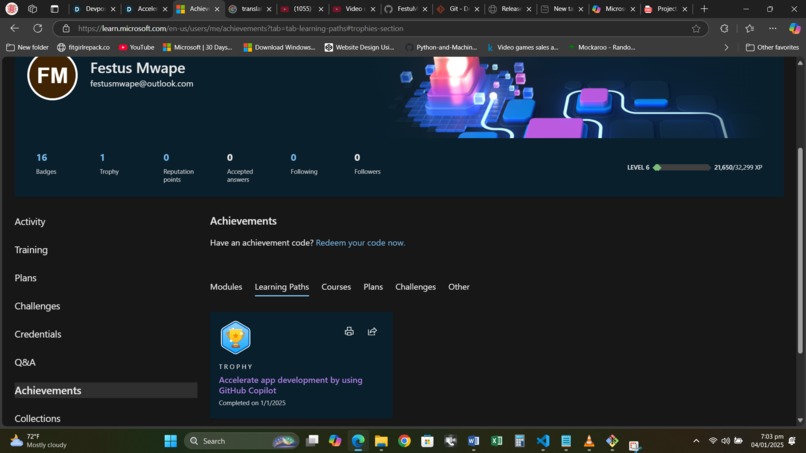Open the Favorites hub icon
The width and height of the screenshot is (806, 453).
pyautogui.click(x=749, y=28)
